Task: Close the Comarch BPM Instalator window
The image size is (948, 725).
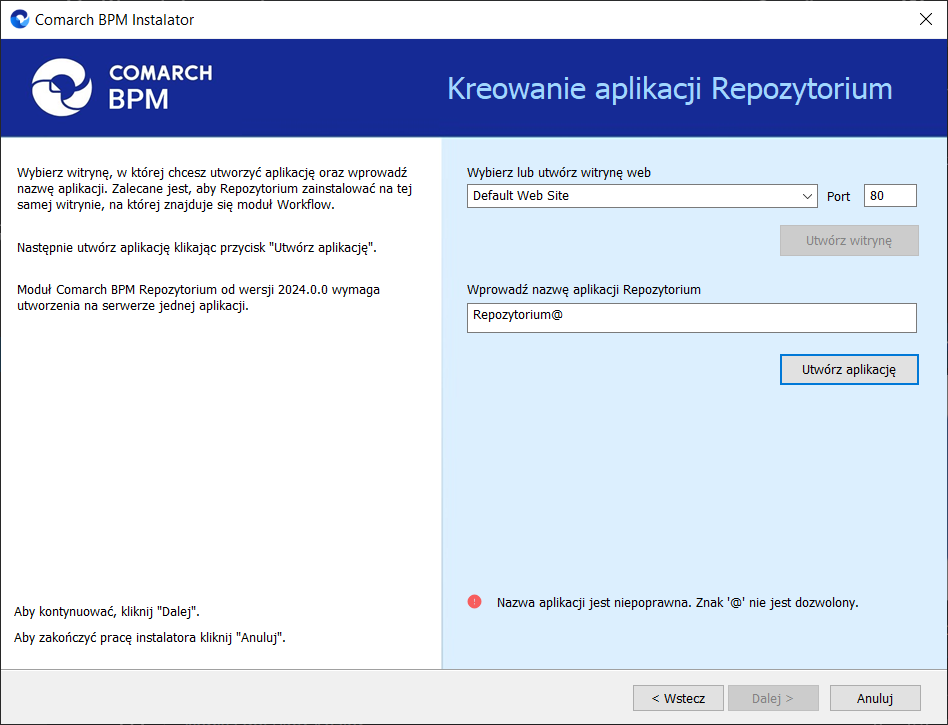Action: pos(926,19)
